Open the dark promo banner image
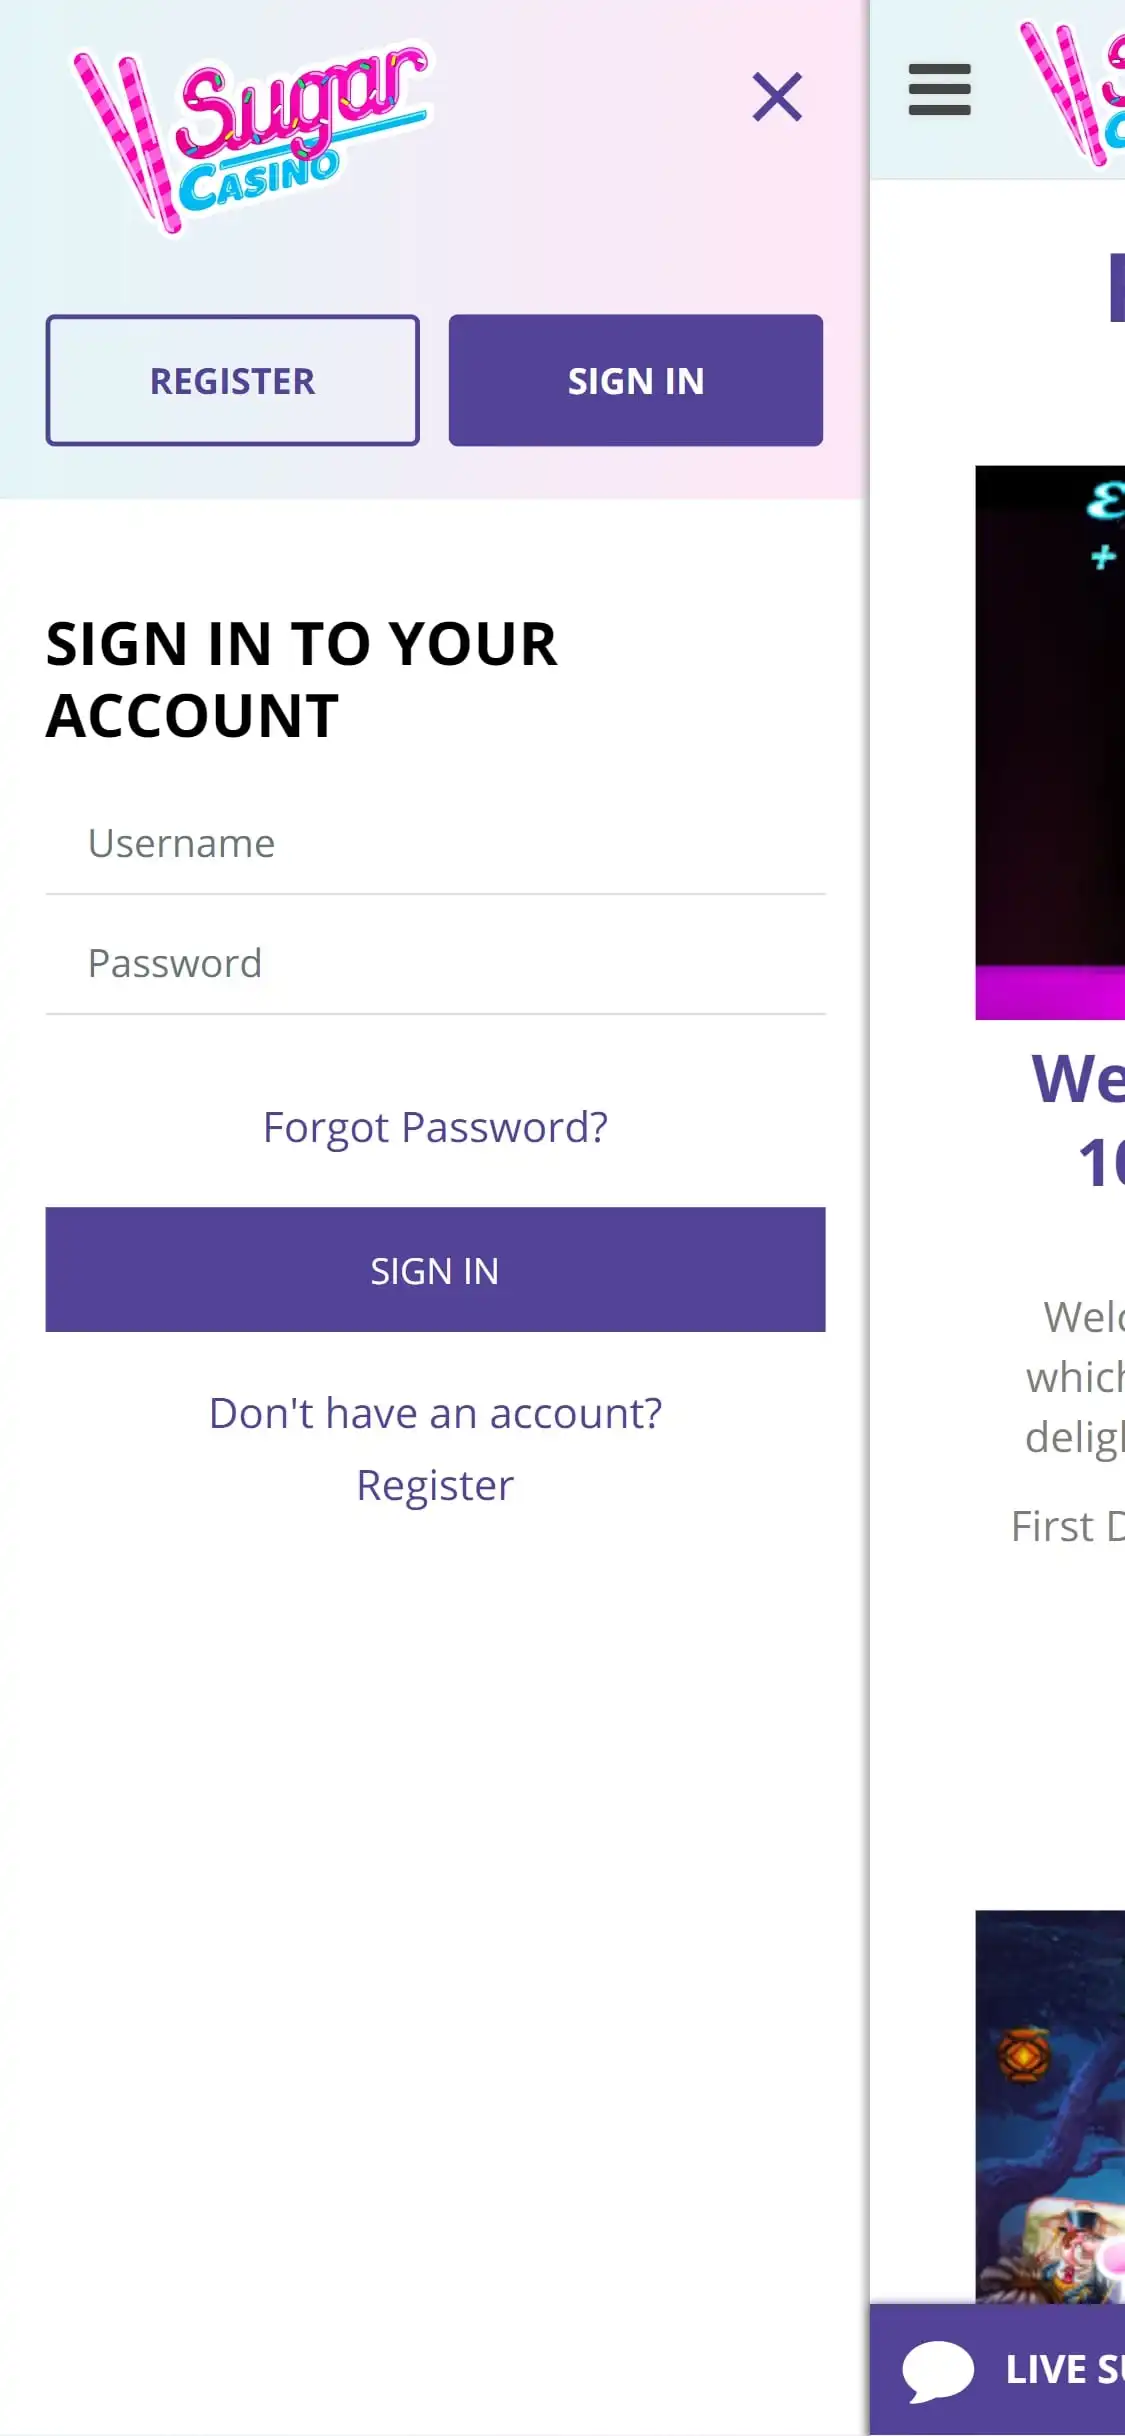 pyautogui.click(x=1050, y=742)
